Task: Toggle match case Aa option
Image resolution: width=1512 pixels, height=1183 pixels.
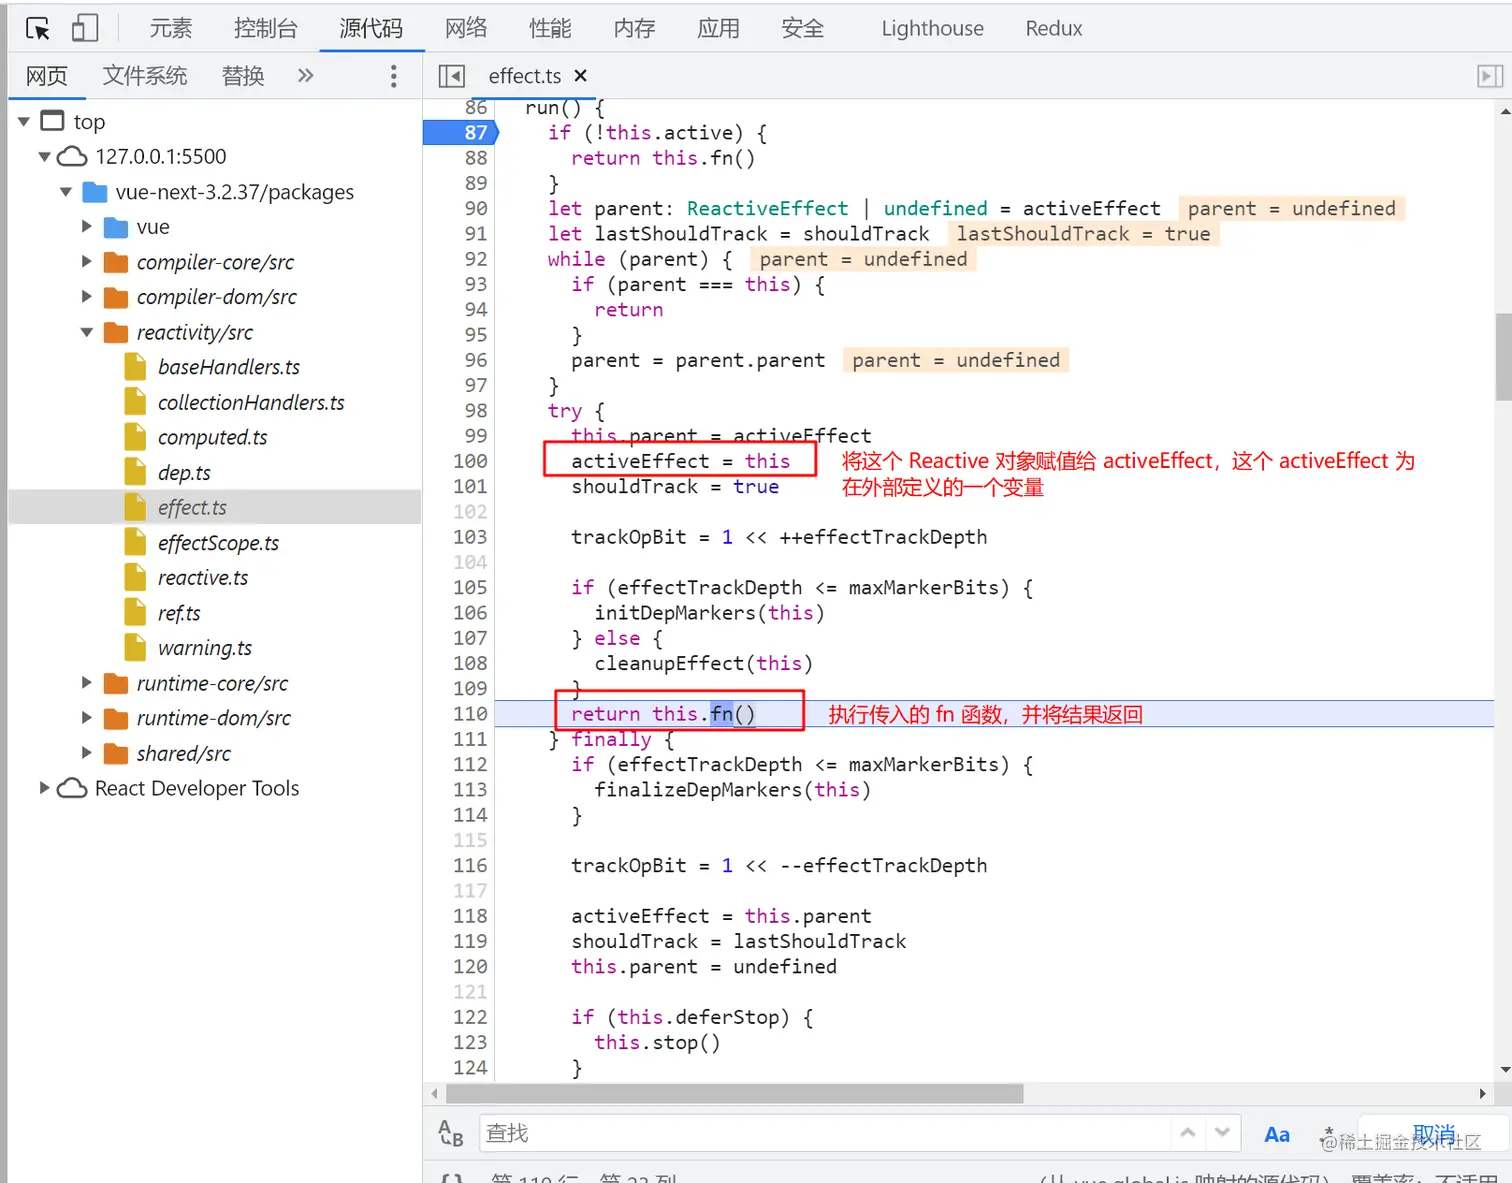Action: [x=1276, y=1134]
